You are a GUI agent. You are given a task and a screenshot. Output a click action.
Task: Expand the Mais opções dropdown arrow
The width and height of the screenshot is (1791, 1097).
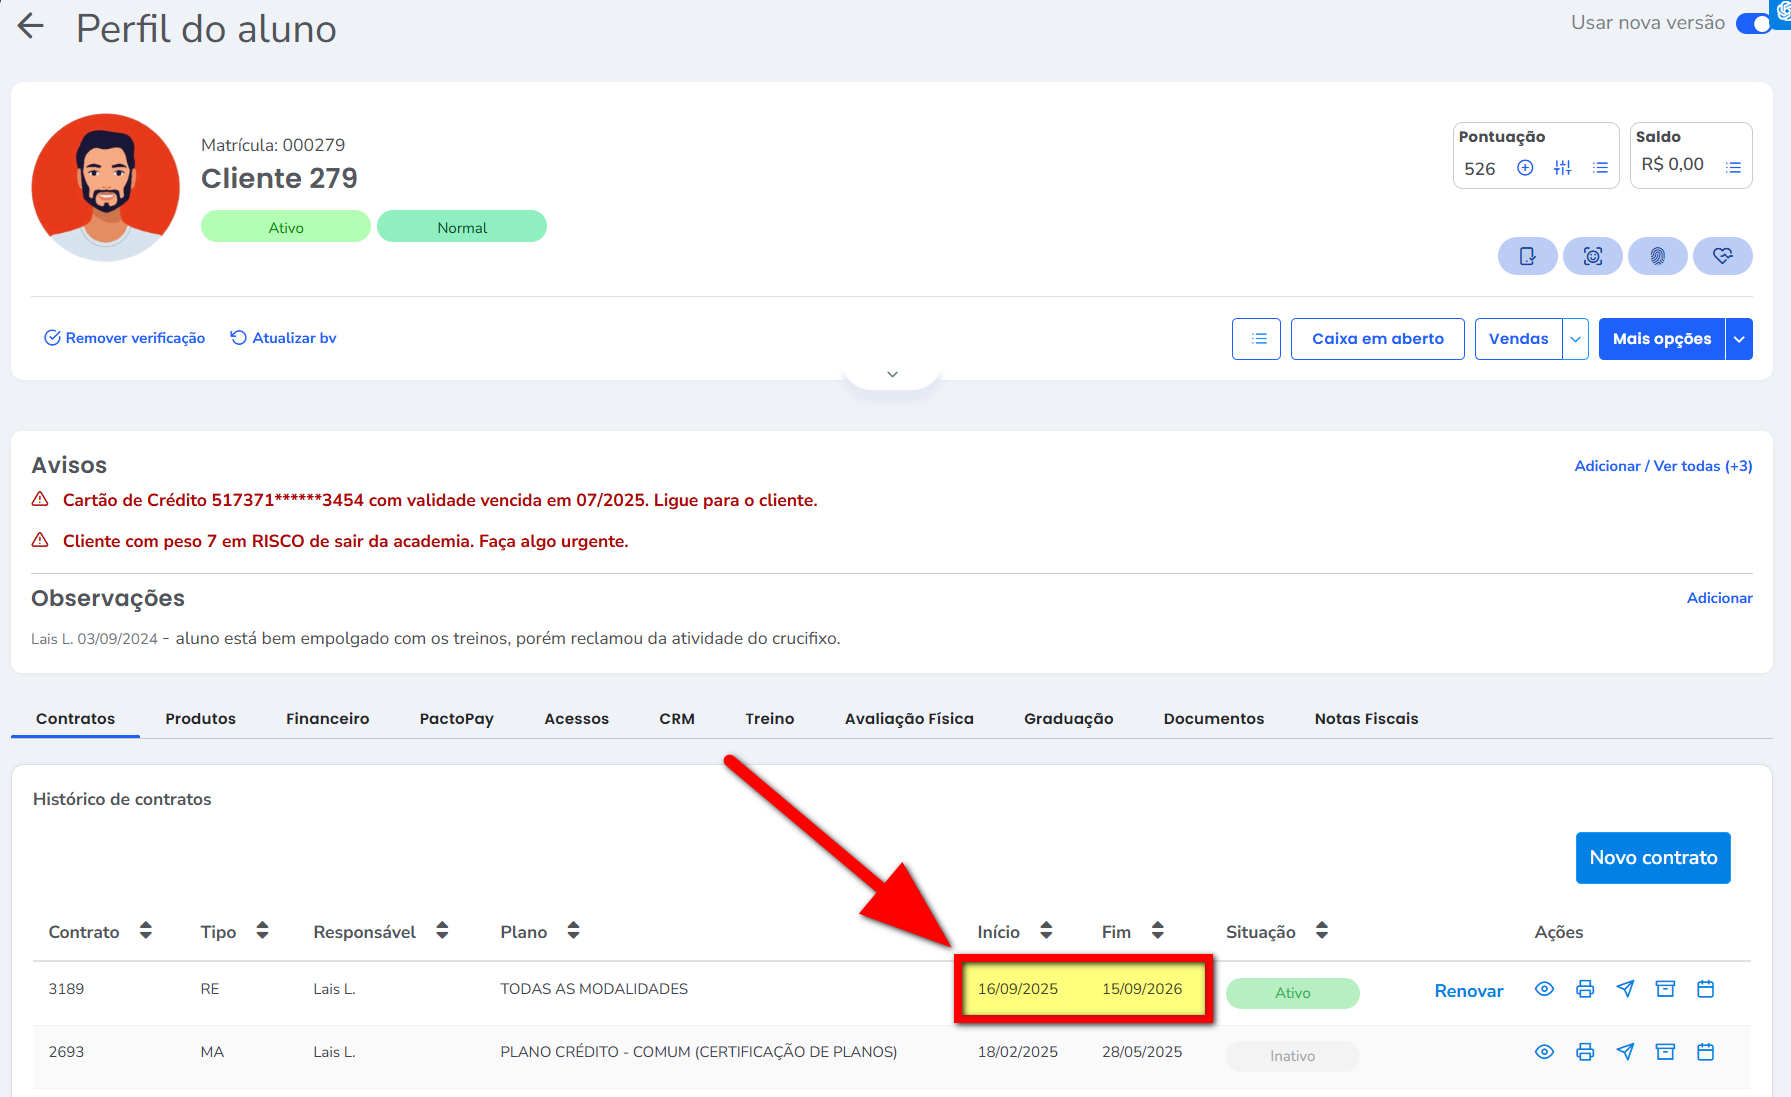click(x=1739, y=339)
